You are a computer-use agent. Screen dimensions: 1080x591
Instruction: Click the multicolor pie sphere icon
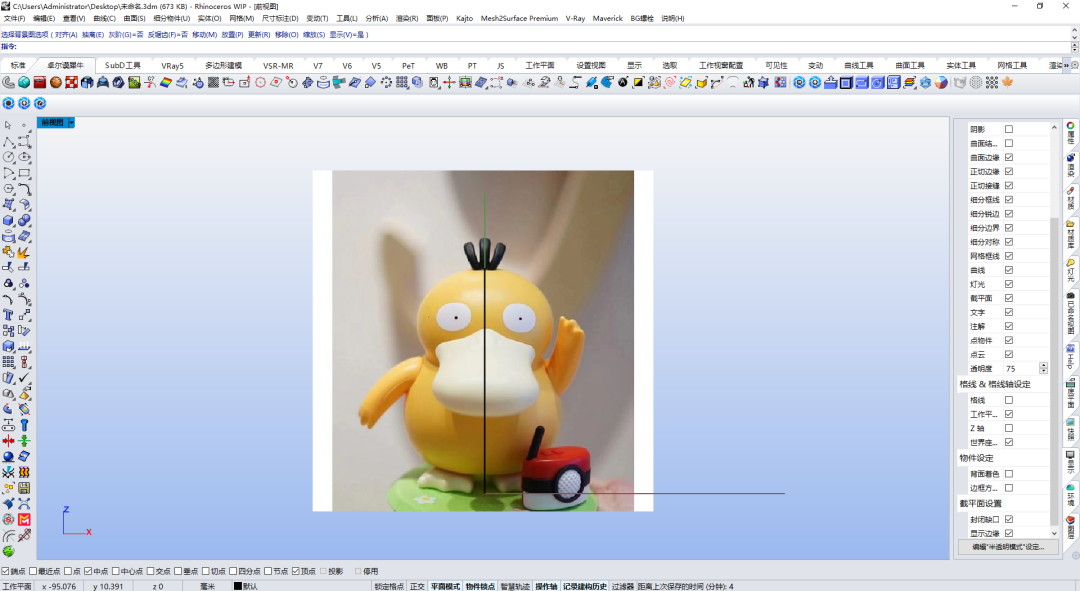[941, 83]
